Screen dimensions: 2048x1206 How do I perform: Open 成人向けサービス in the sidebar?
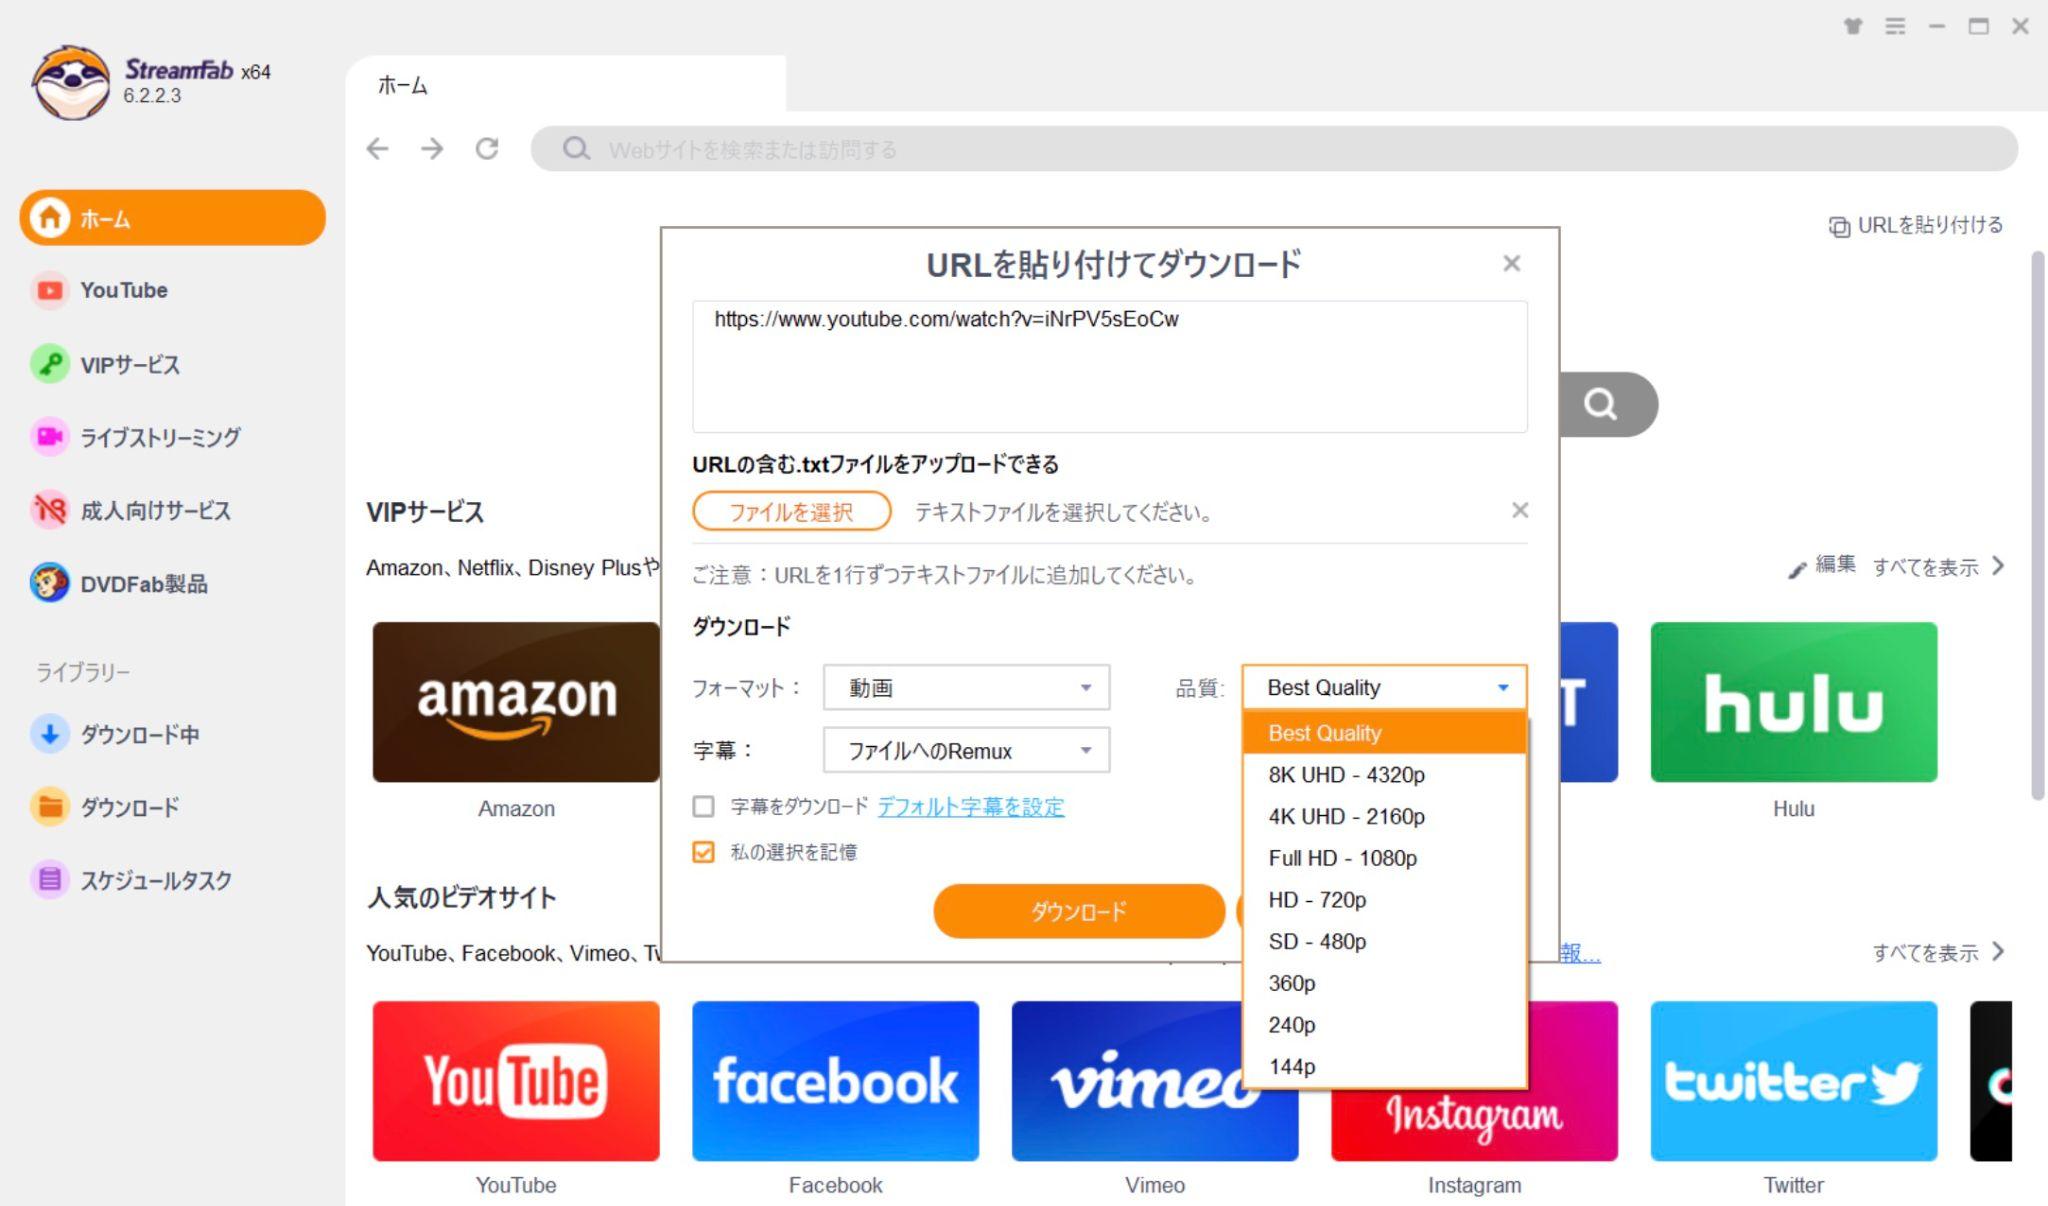coord(131,510)
